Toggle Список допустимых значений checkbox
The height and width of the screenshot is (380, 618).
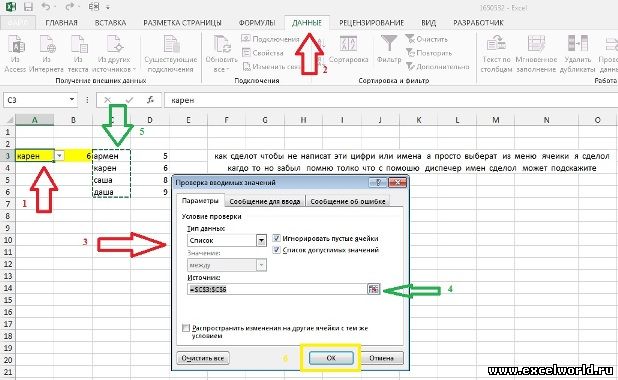(276, 250)
